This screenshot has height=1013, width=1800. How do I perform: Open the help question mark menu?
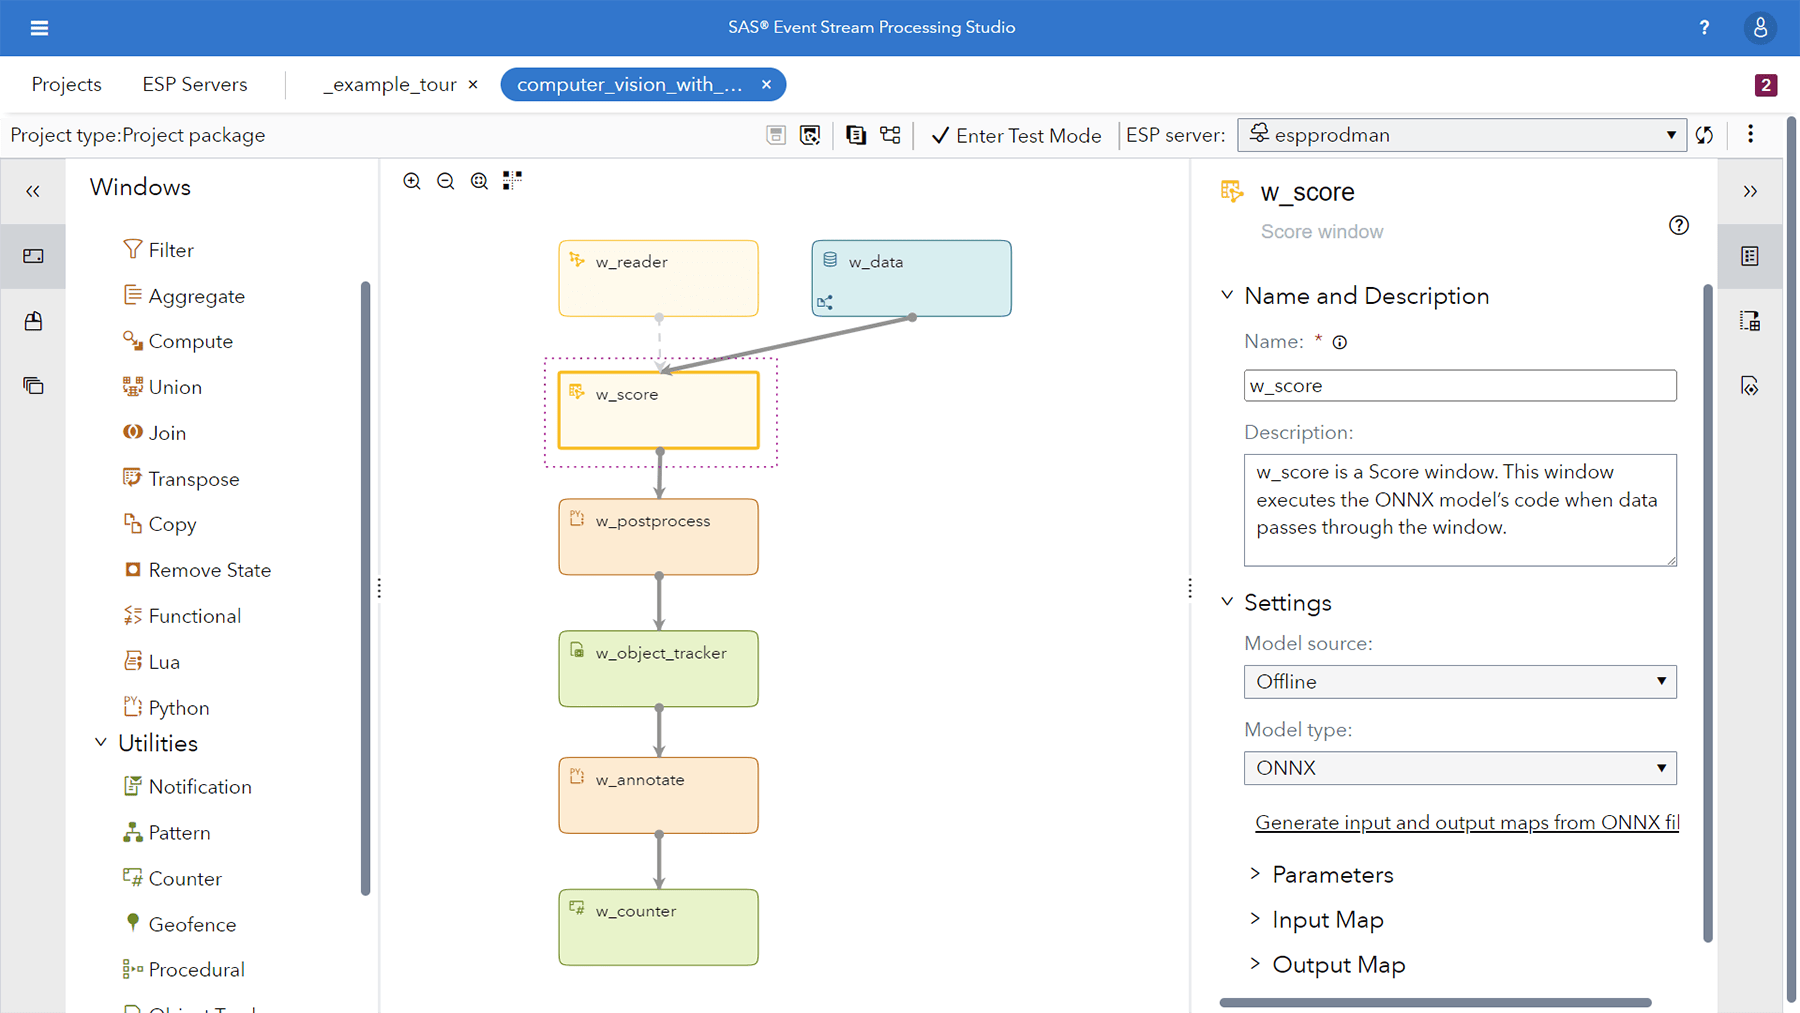[1704, 28]
